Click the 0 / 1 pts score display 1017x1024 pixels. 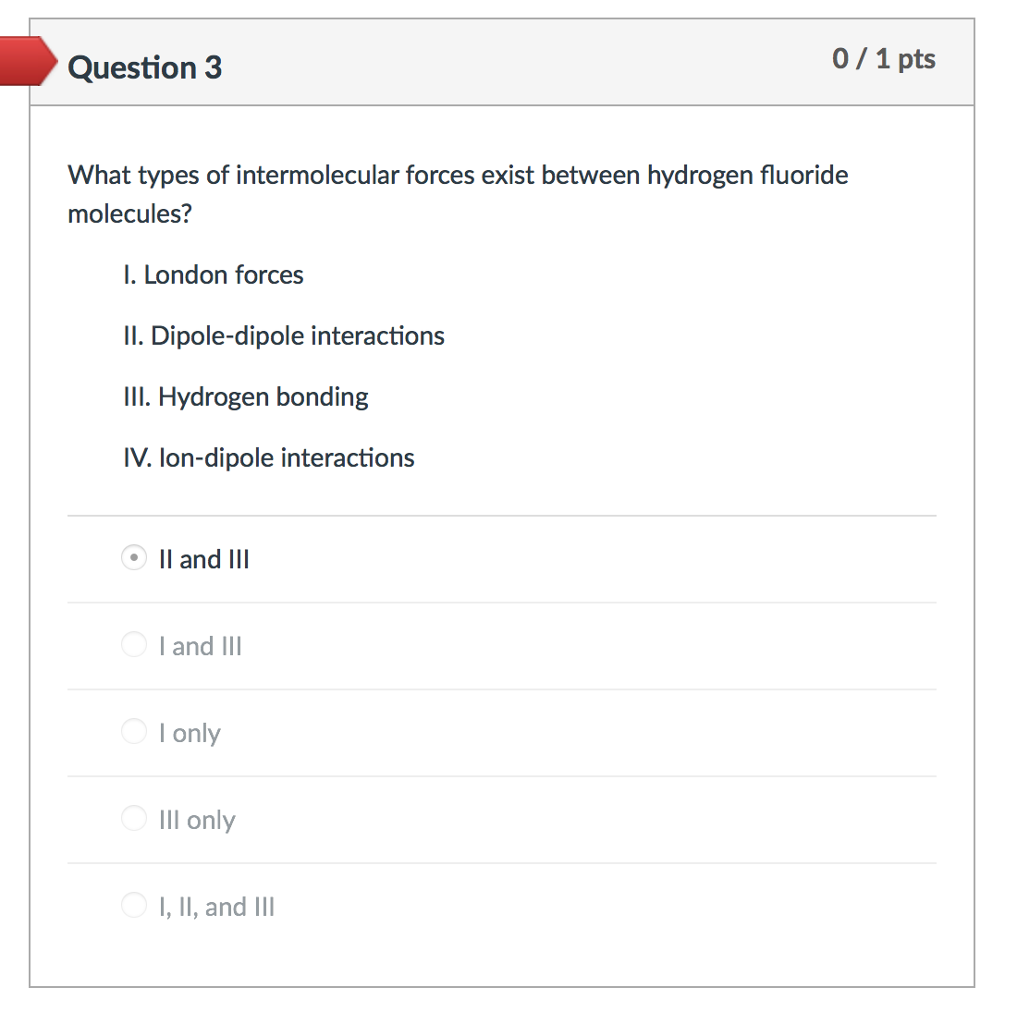(x=884, y=59)
